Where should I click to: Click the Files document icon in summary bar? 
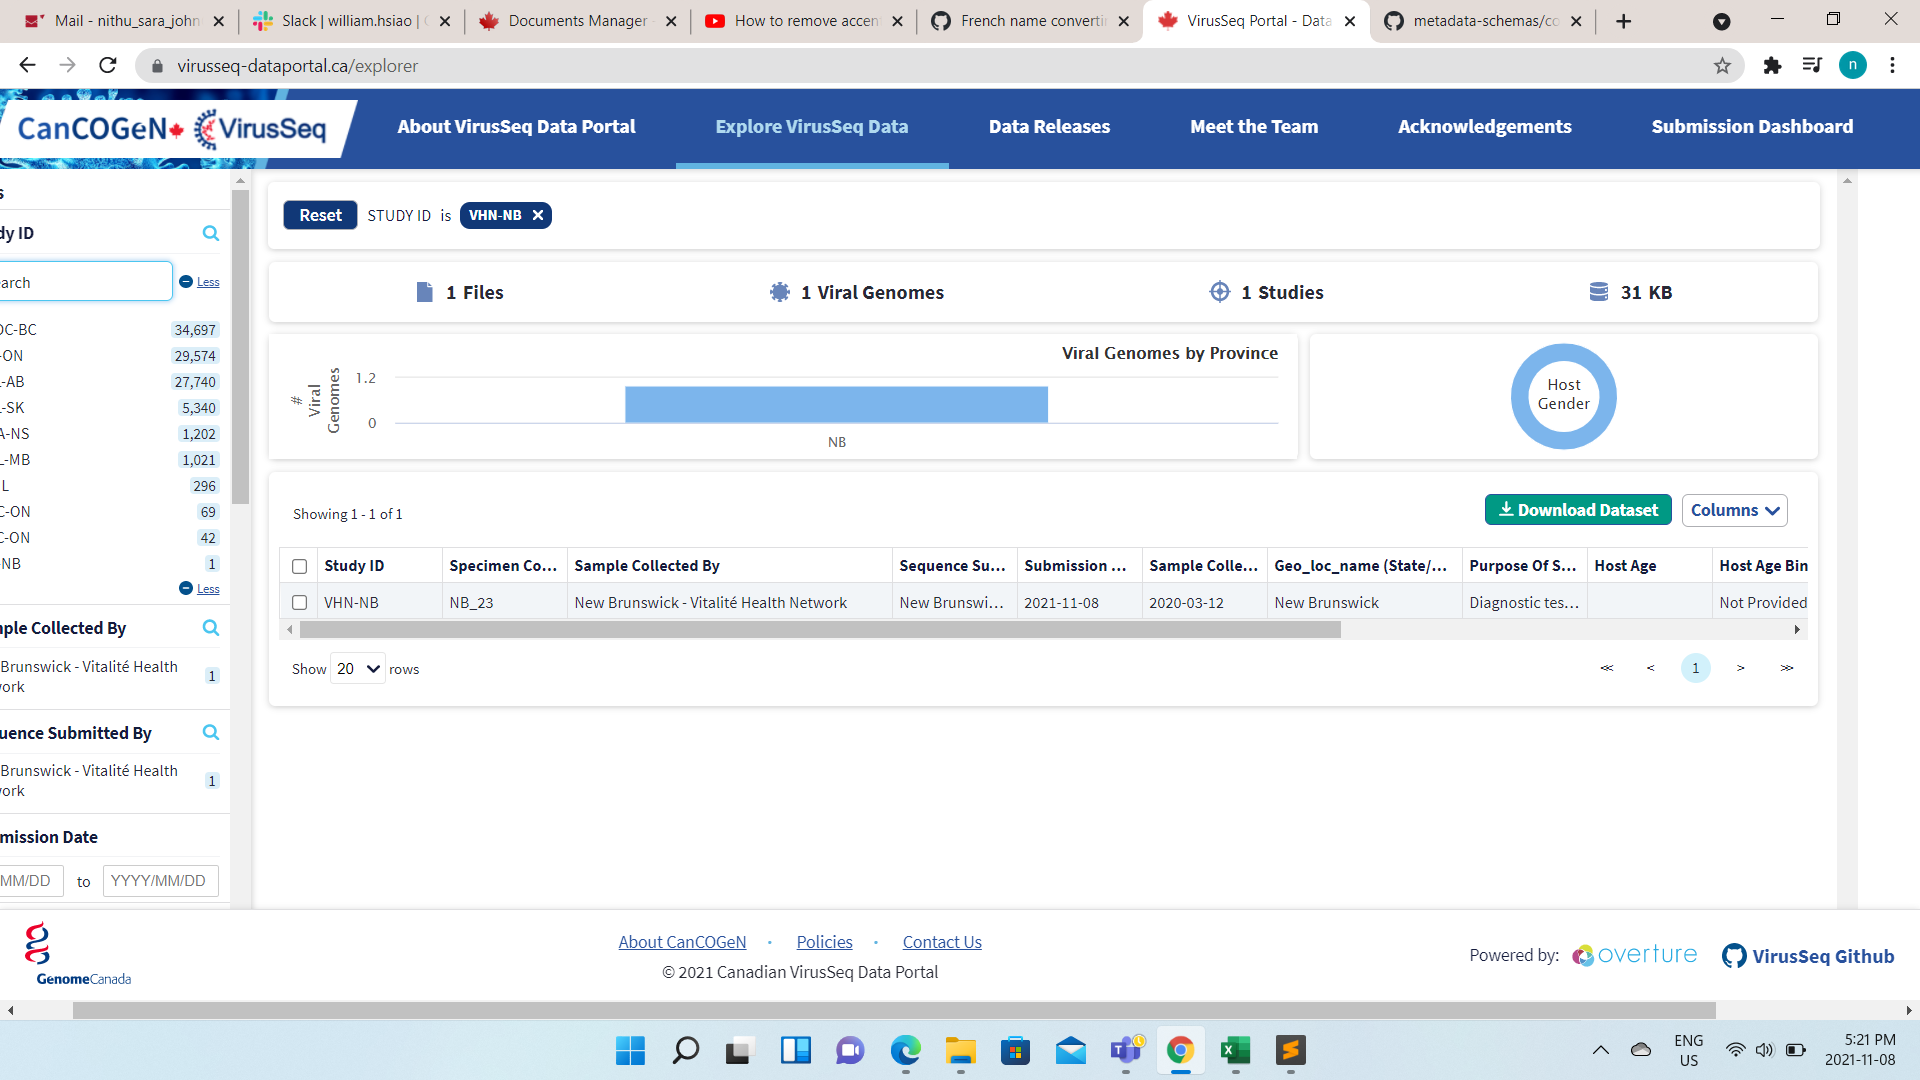coord(424,292)
